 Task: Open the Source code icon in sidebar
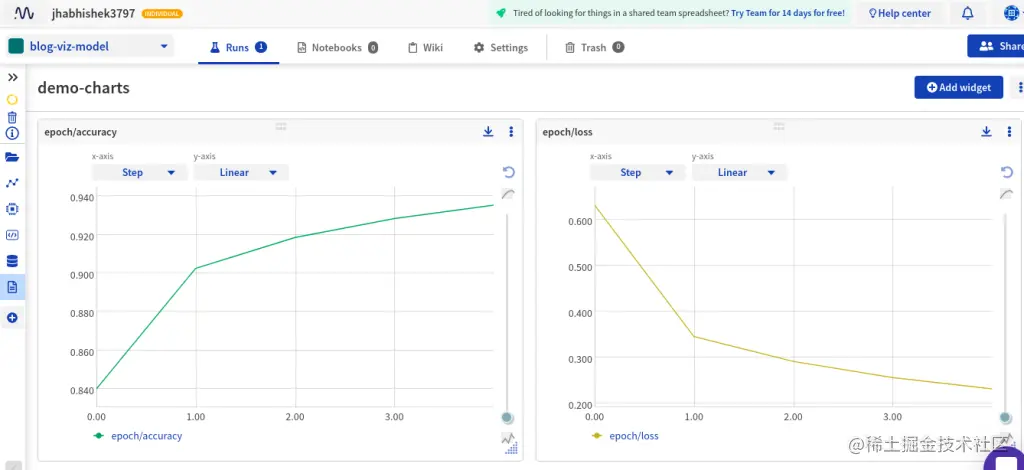(12, 235)
